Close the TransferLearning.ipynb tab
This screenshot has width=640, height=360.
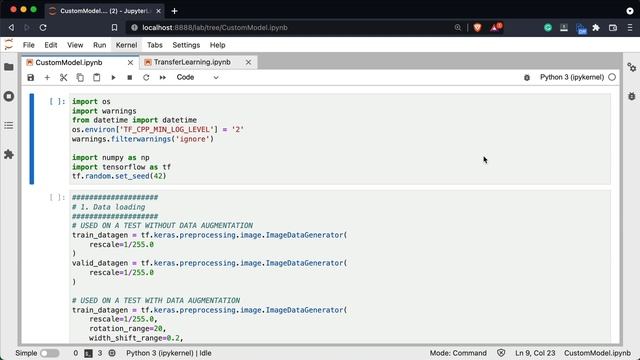[248, 62]
